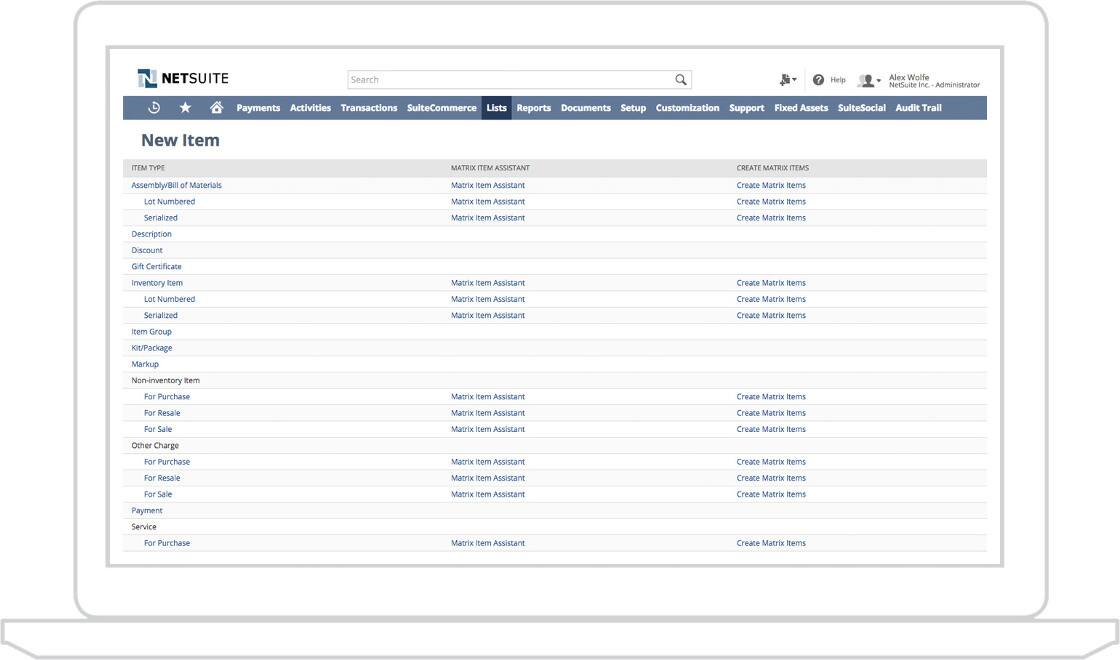The image size is (1120, 660).
Task: Choose the Inventory Item type
Action: pos(157,283)
